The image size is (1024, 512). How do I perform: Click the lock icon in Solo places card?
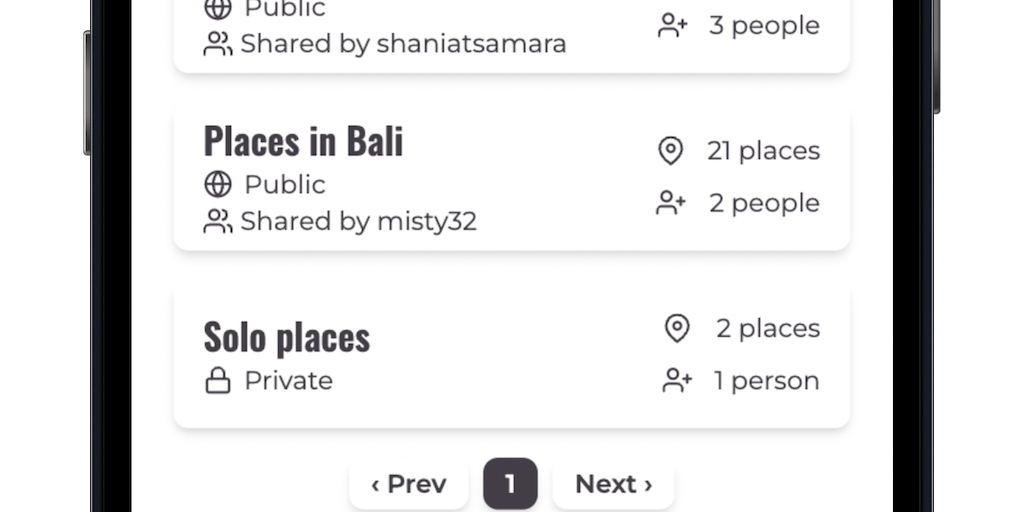tap(217, 381)
